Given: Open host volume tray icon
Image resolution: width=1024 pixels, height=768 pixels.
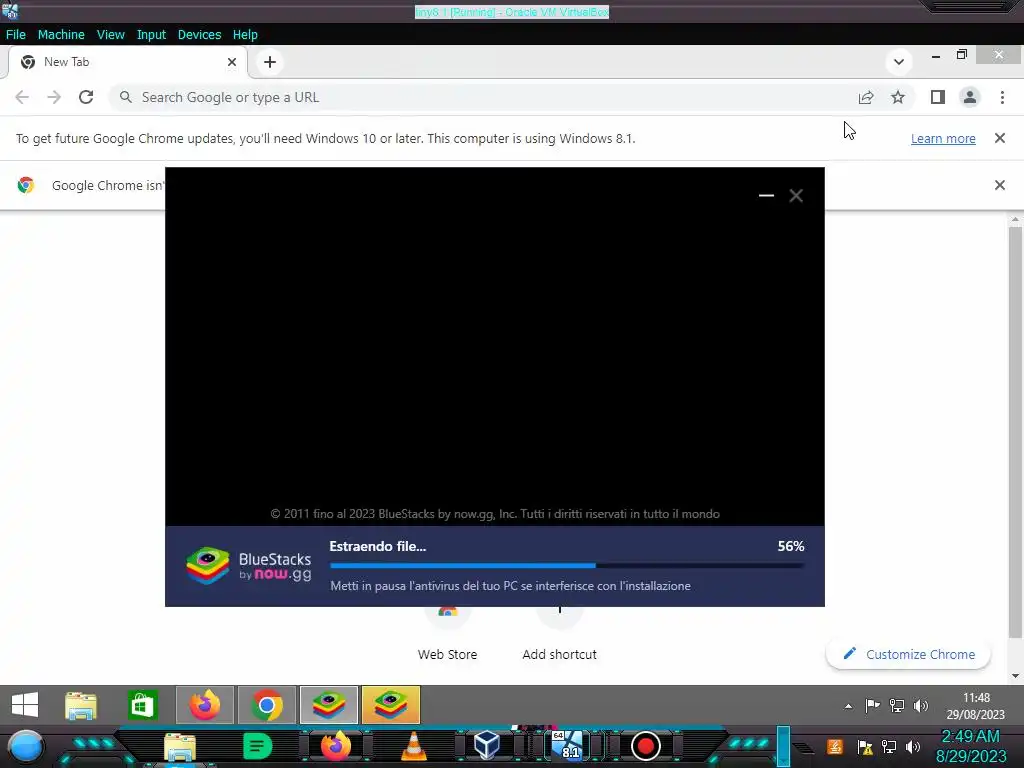Looking at the screenshot, I should click(913, 747).
